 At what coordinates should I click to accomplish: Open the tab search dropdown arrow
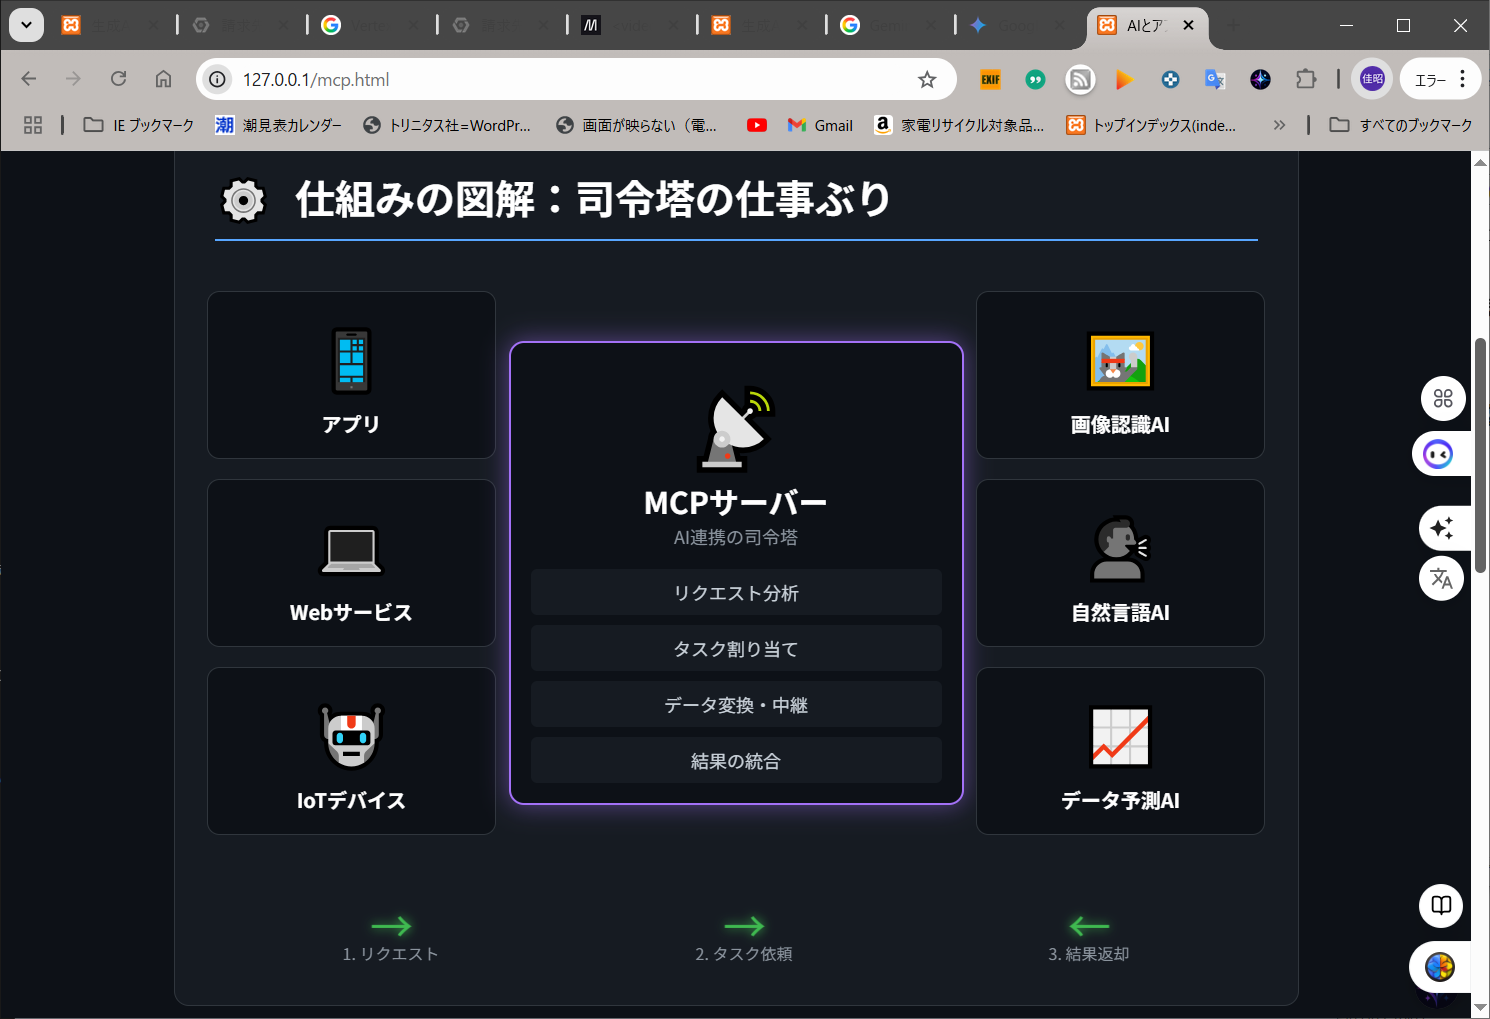tap(26, 25)
